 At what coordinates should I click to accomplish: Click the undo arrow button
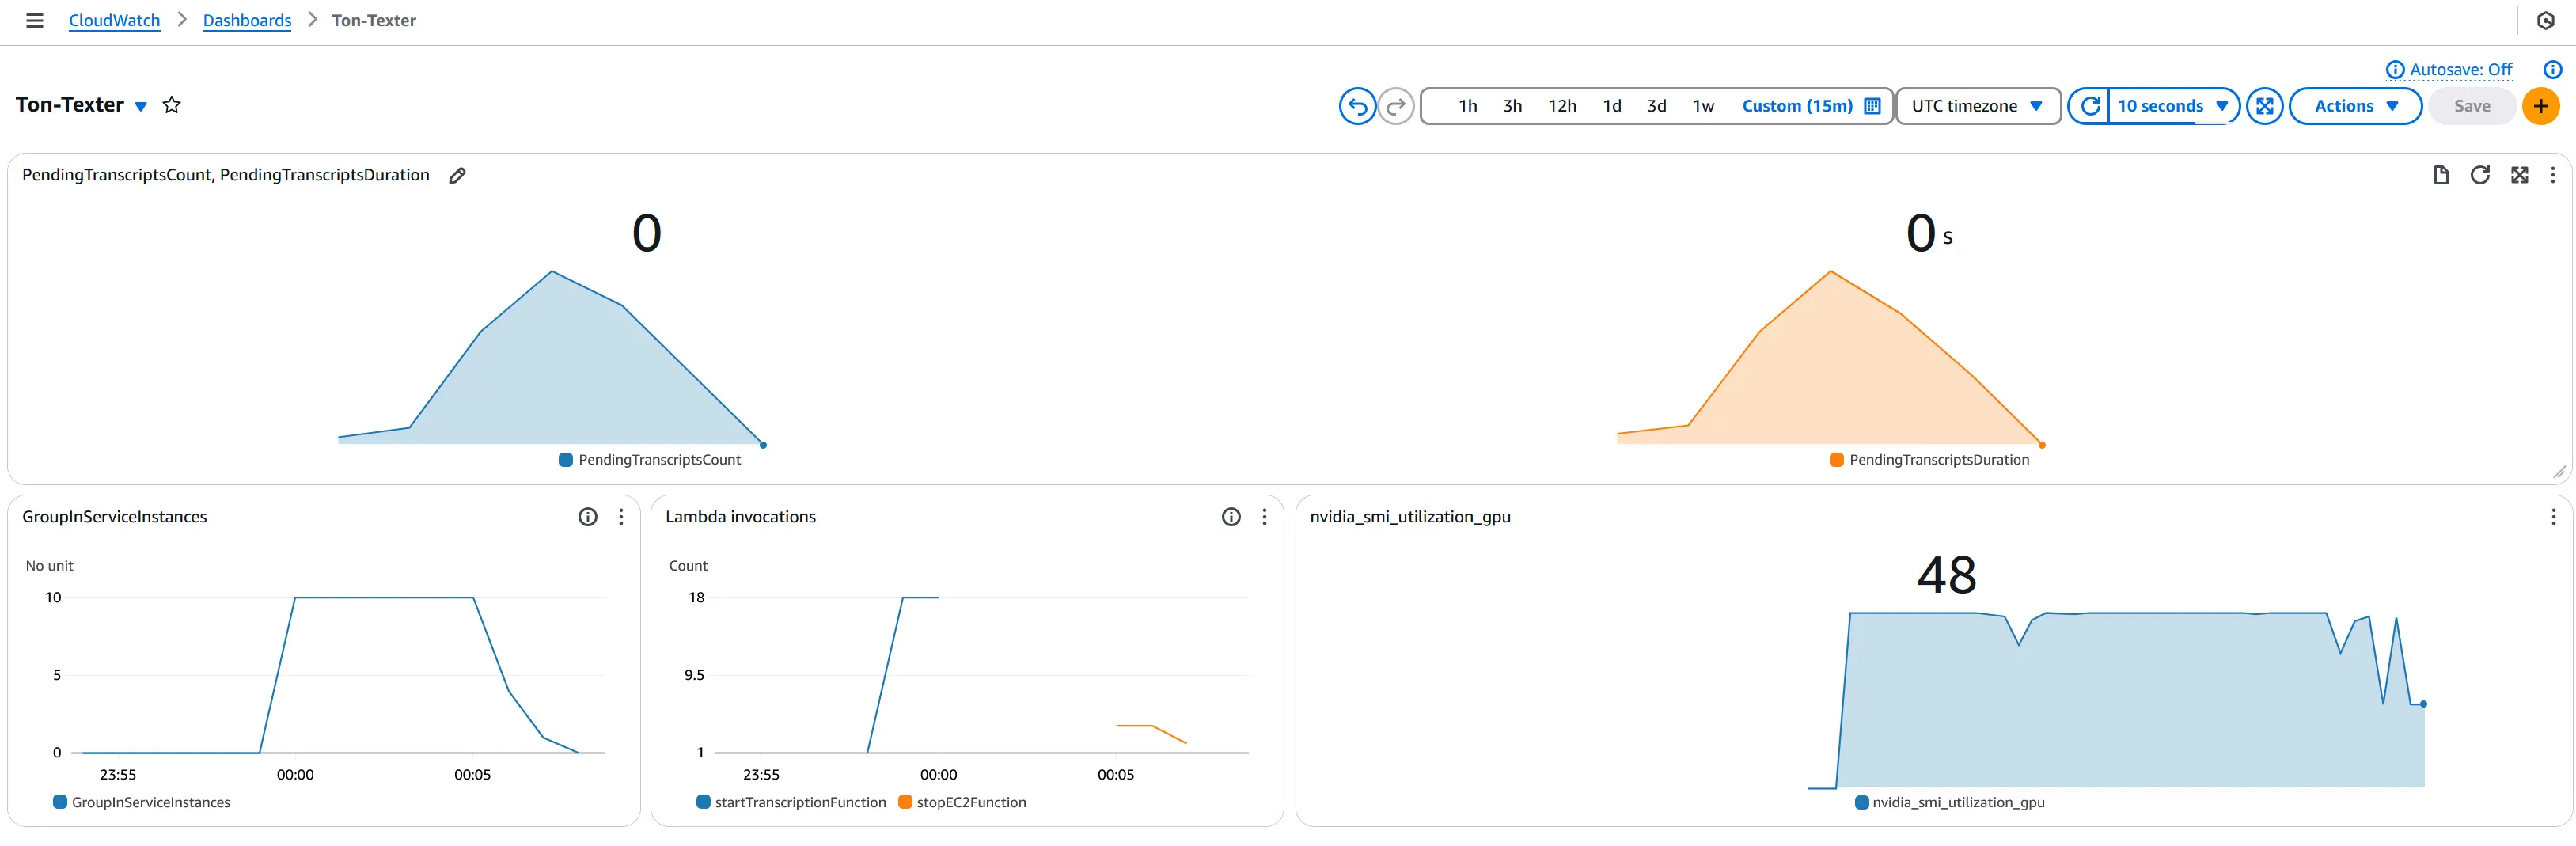coord(1357,106)
